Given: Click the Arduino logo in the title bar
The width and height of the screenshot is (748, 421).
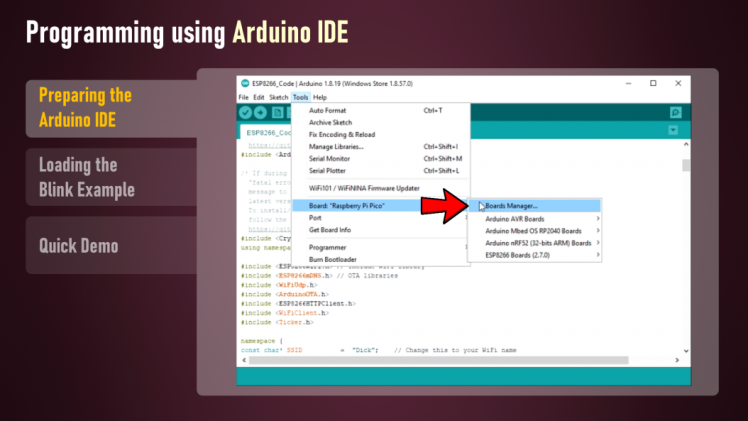Looking at the screenshot, I should [x=245, y=83].
